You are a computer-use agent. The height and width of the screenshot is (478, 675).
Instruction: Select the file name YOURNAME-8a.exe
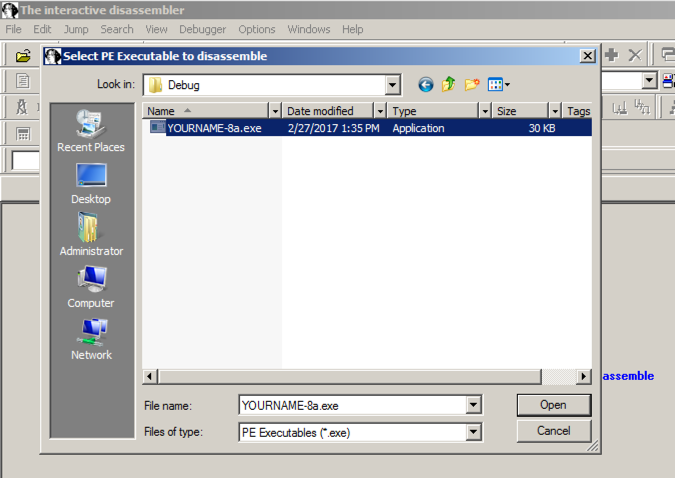[214, 128]
